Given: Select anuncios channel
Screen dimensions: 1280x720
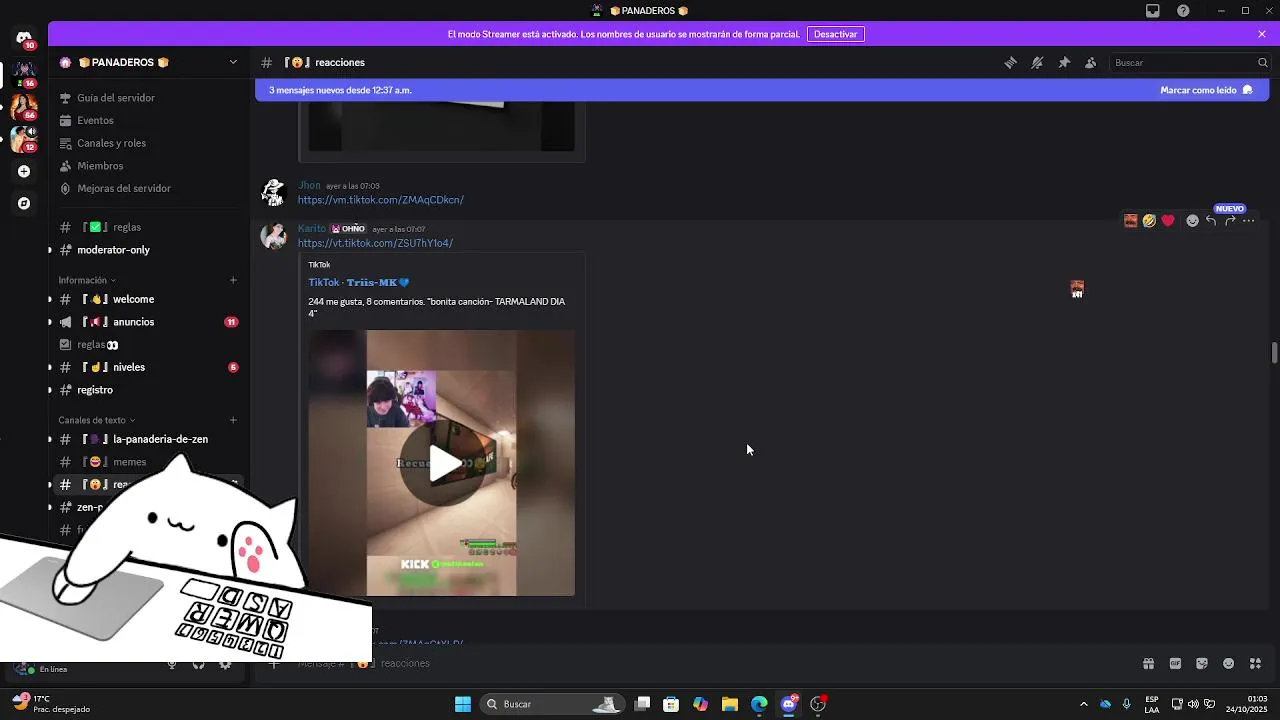Looking at the screenshot, I should 147,322.
